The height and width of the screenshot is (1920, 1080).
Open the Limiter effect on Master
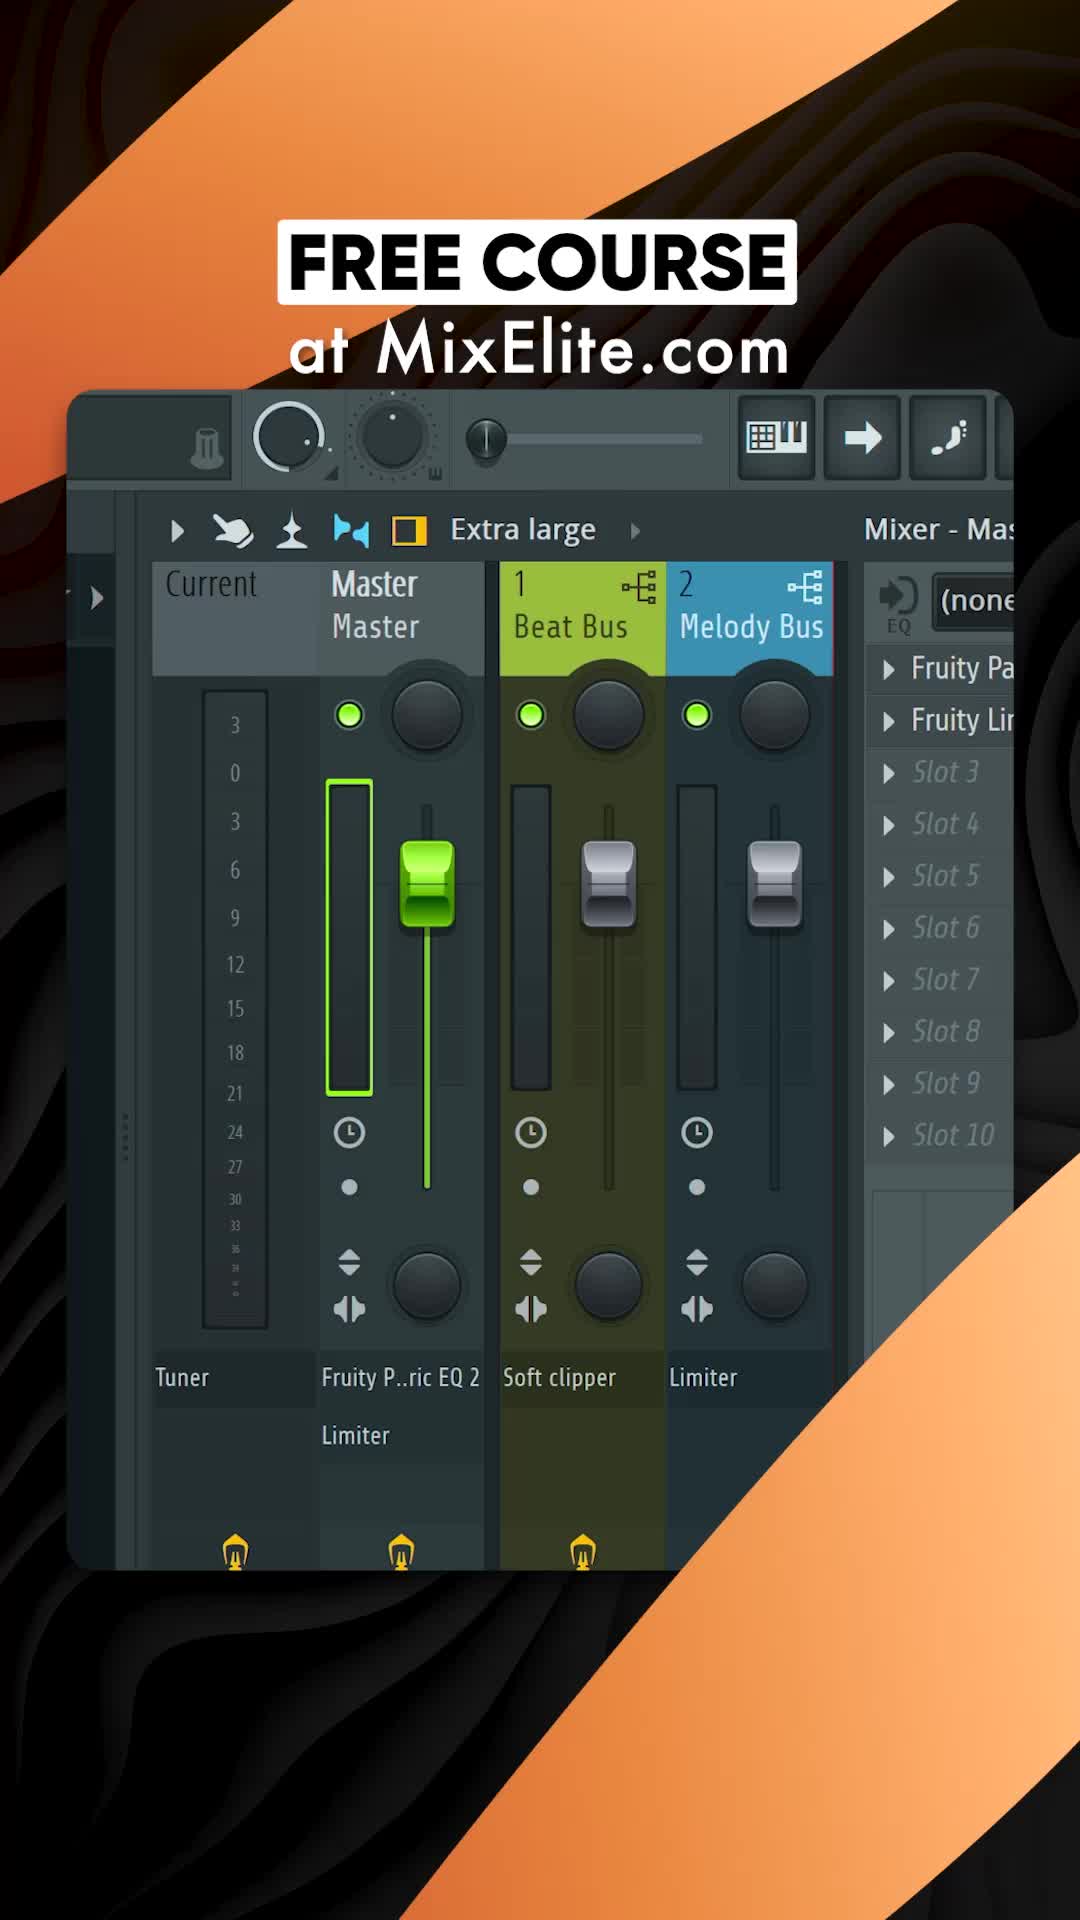401,1436
